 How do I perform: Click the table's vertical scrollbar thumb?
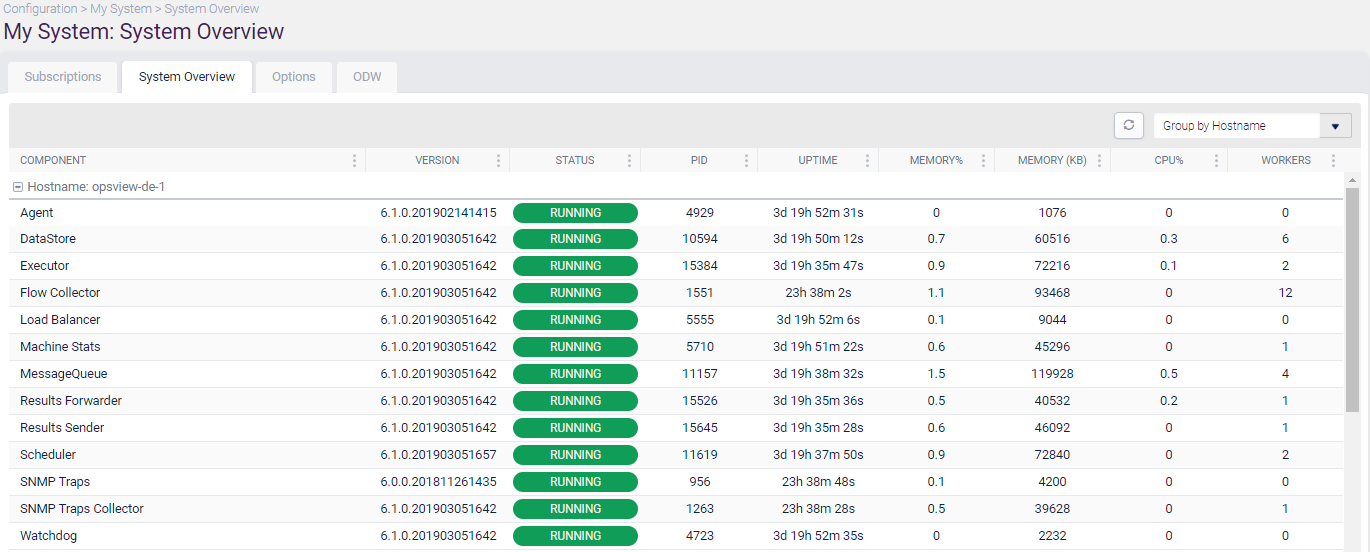pos(1352,300)
